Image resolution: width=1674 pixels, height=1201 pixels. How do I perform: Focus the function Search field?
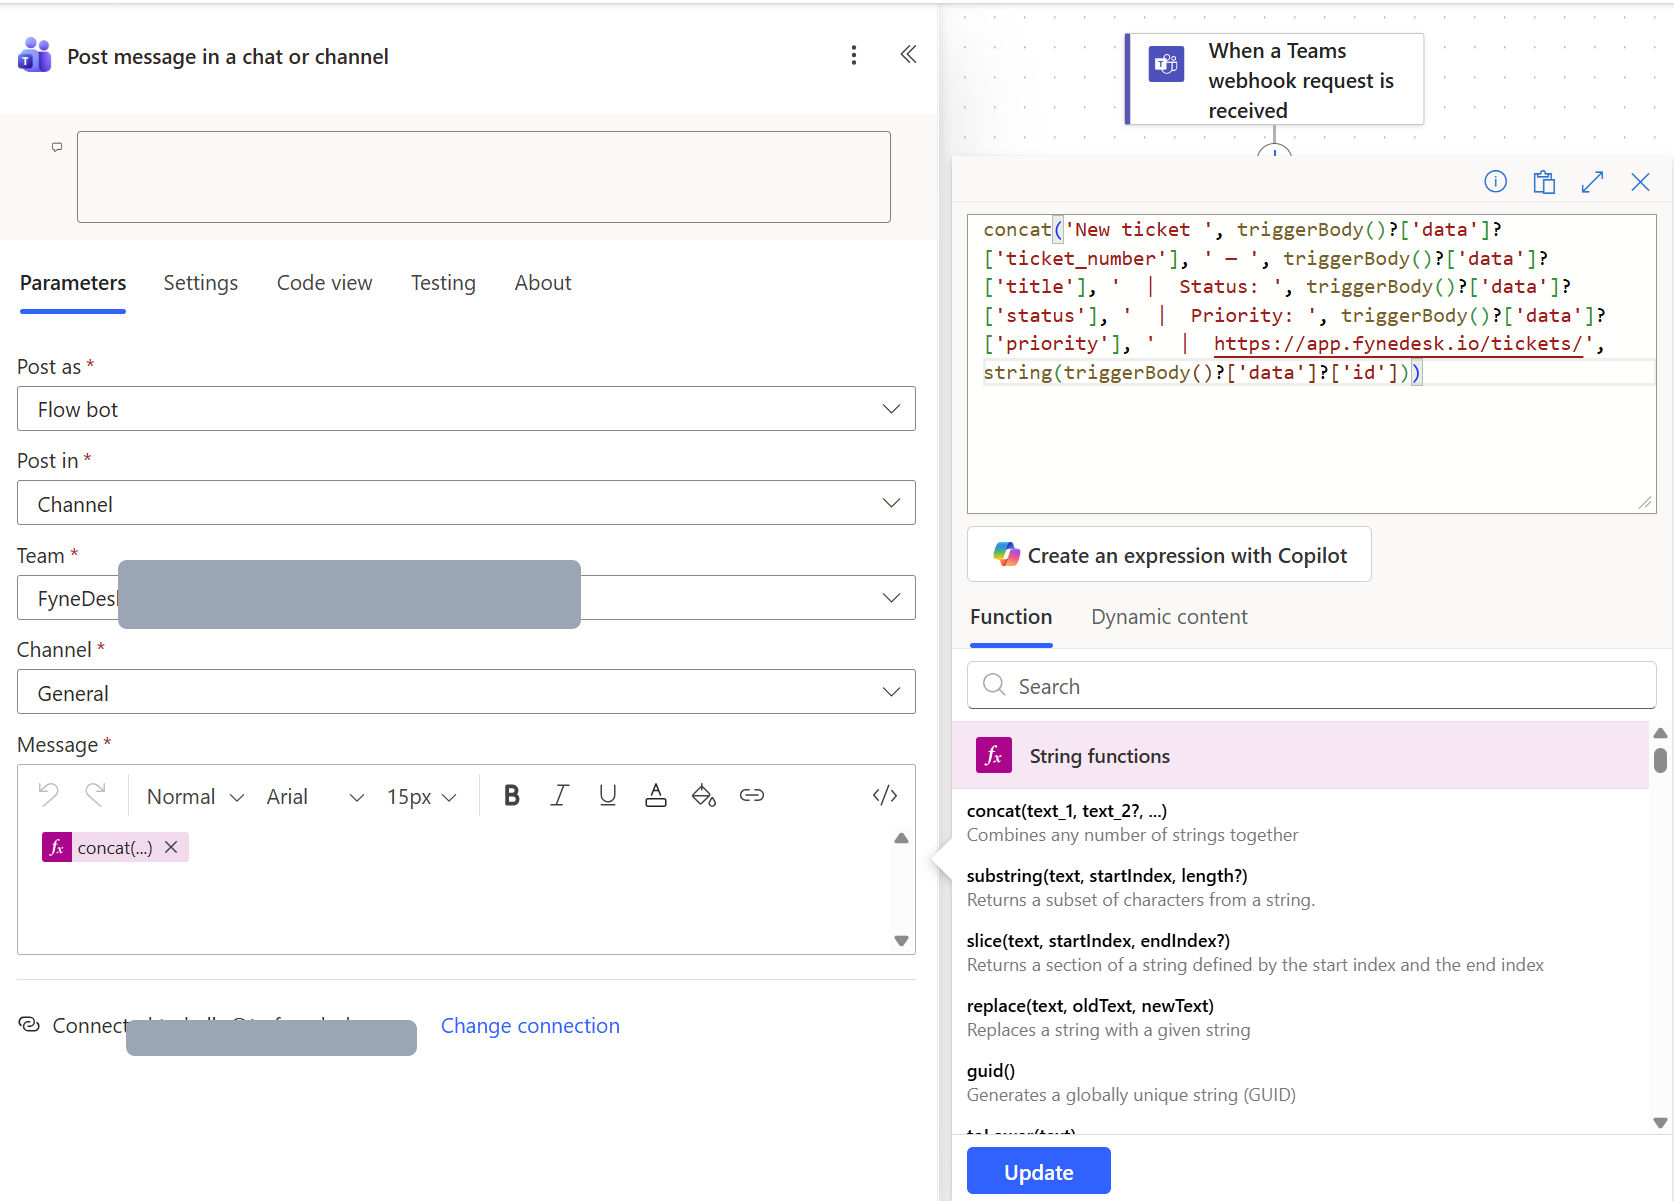click(x=1311, y=685)
